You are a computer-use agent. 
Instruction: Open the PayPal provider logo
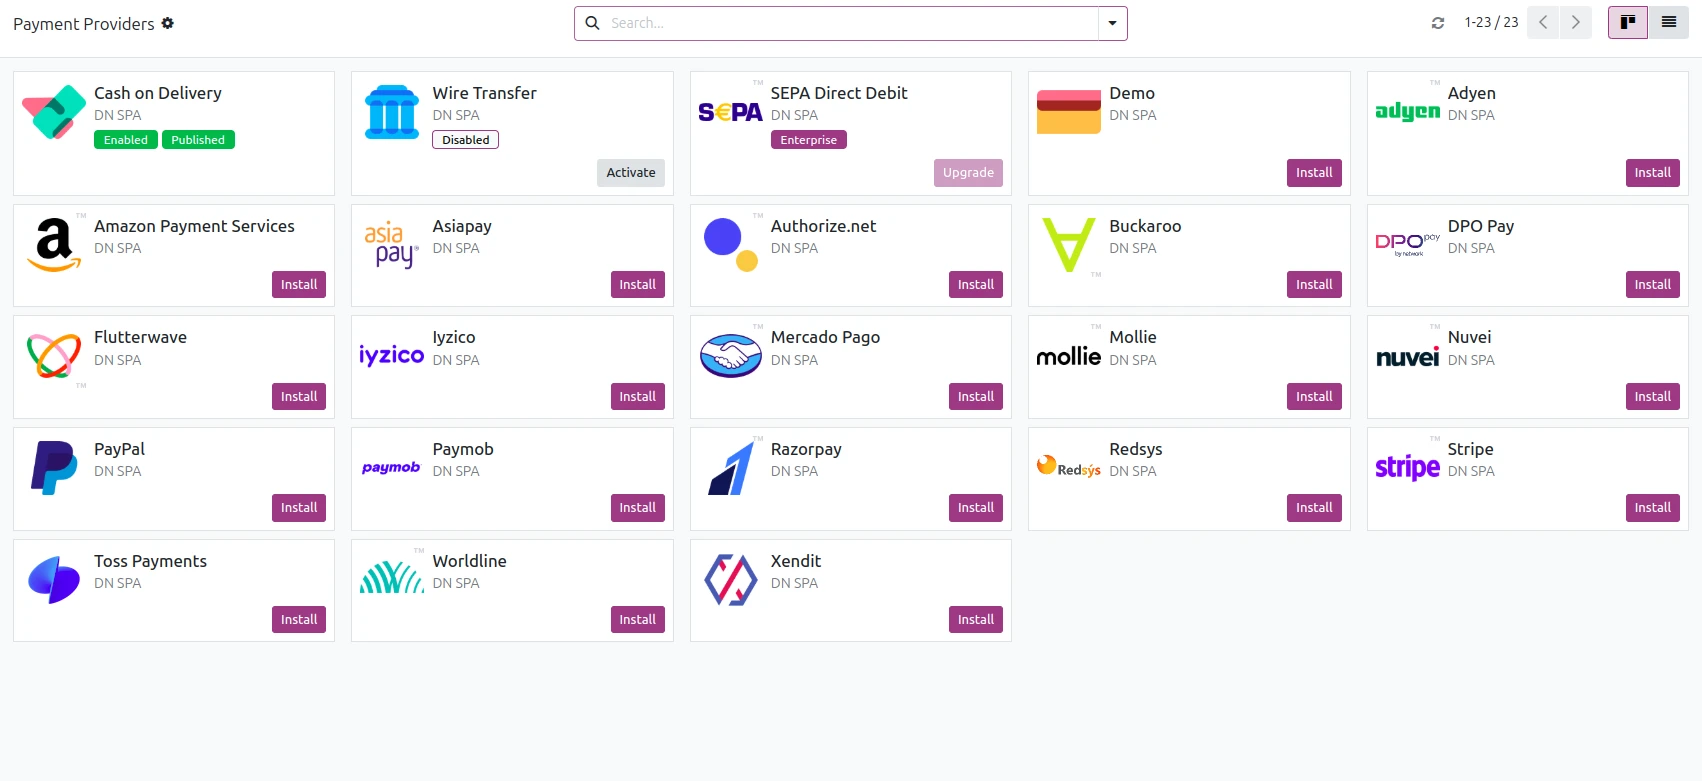[54, 468]
